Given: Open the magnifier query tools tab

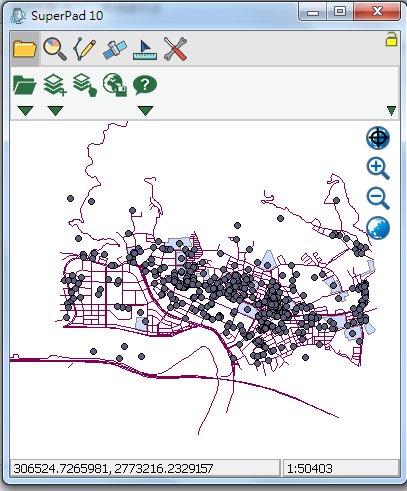Looking at the screenshot, I should click(x=55, y=49).
